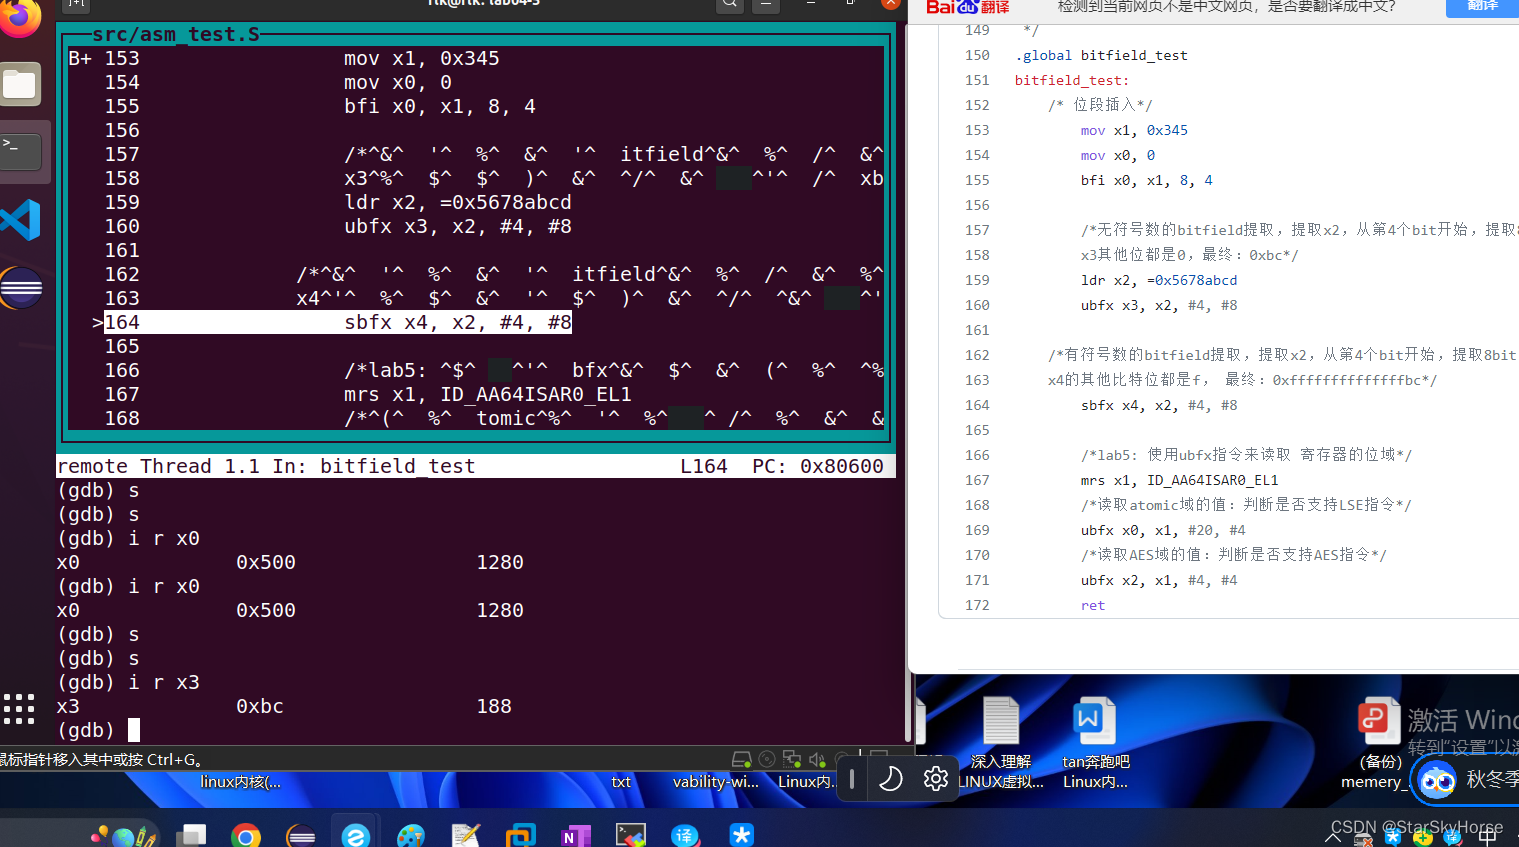Image resolution: width=1519 pixels, height=847 pixels.
Task: Switch to VMware Workstation on taskbar
Action: tap(520, 835)
